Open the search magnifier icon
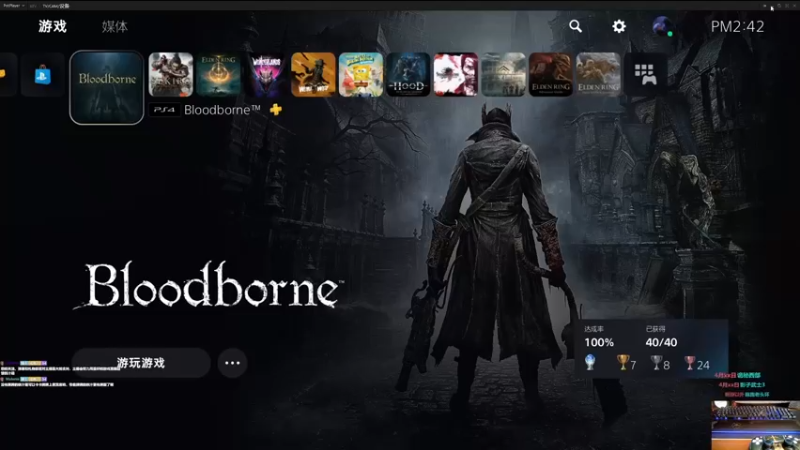The width and height of the screenshot is (800, 450). [576, 26]
